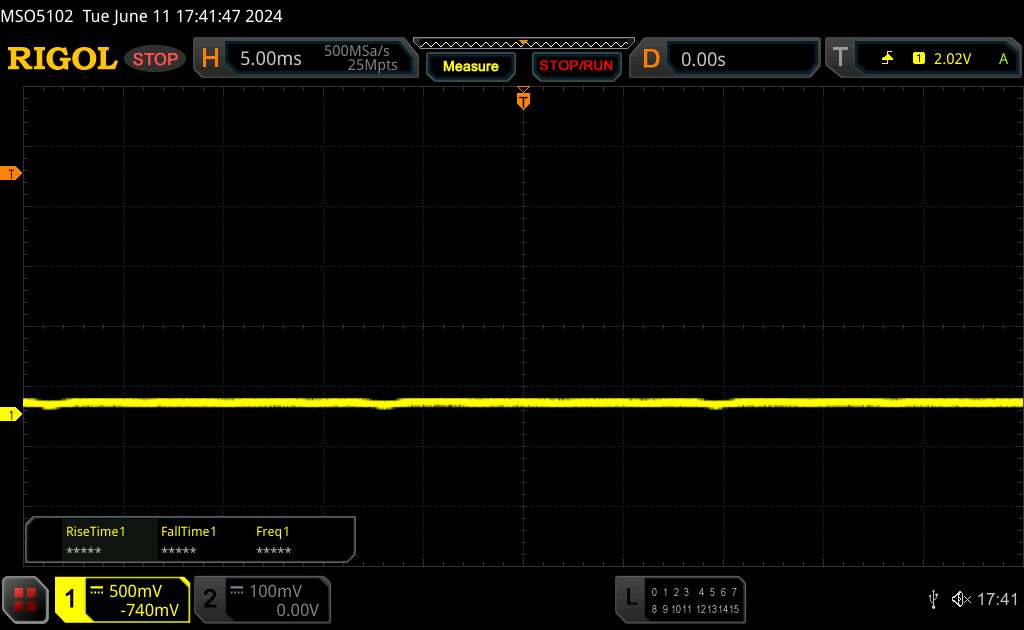Click the trigger sweep mode A indicator
Image resolution: width=1024 pixels, height=630 pixels.
1003,59
